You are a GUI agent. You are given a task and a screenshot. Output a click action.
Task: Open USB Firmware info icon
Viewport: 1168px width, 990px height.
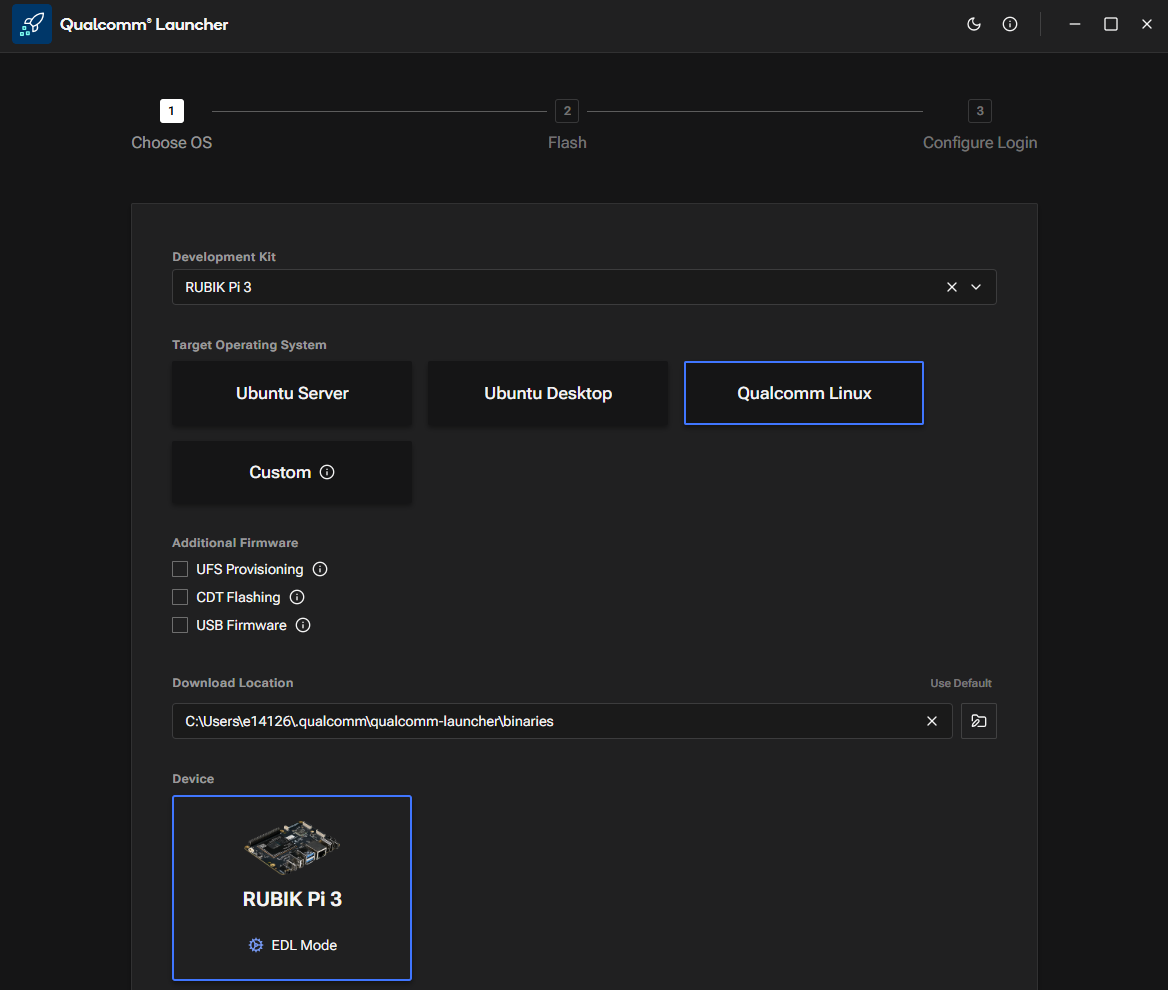[303, 625]
